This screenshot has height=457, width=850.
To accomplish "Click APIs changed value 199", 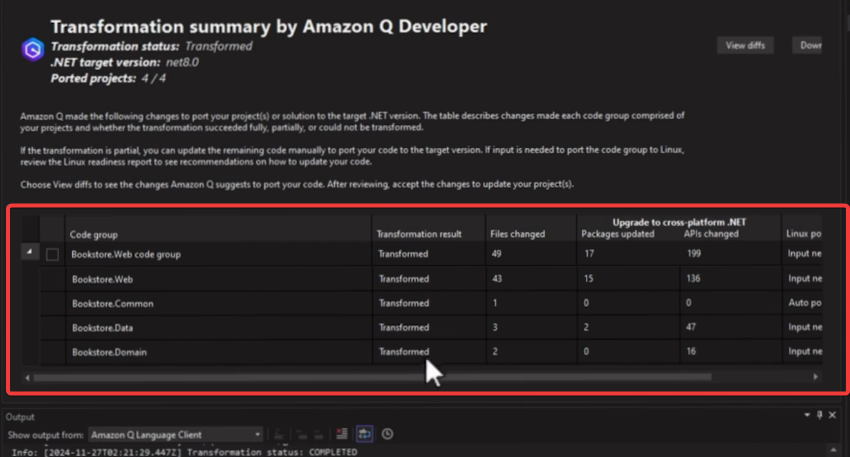I will click(x=694, y=254).
